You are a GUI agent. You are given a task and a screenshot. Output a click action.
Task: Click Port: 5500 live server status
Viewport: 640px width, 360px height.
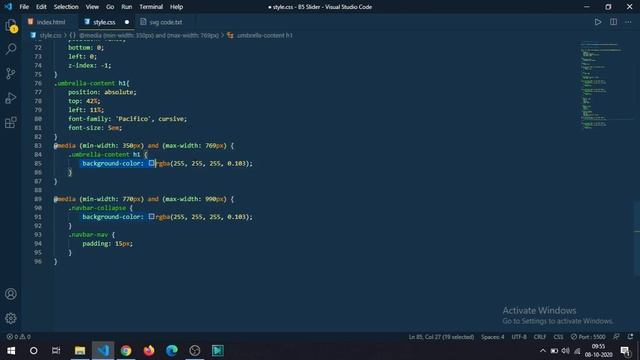(x=588, y=337)
